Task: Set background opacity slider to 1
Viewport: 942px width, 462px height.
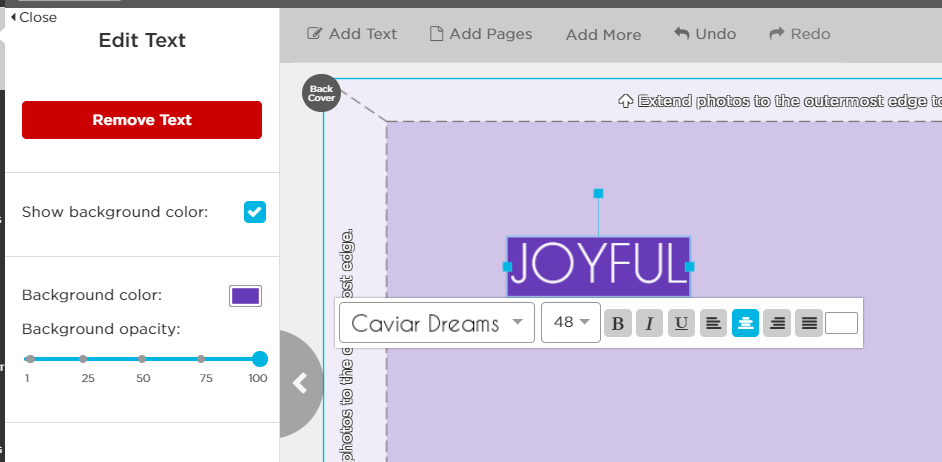Action: 30,359
